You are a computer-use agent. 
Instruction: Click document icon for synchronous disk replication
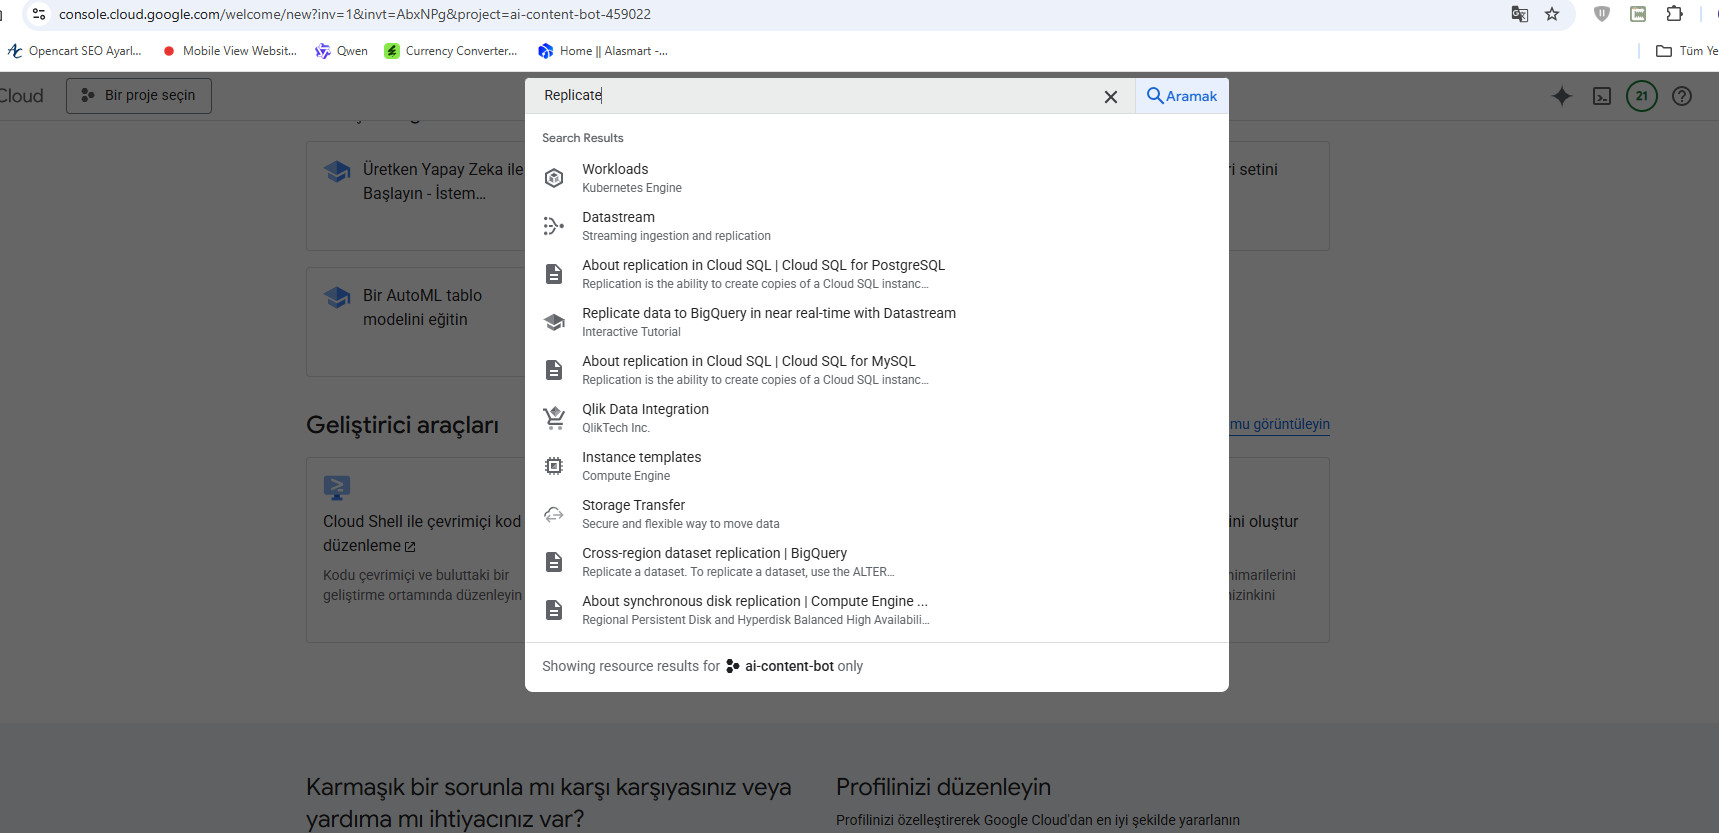554,610
